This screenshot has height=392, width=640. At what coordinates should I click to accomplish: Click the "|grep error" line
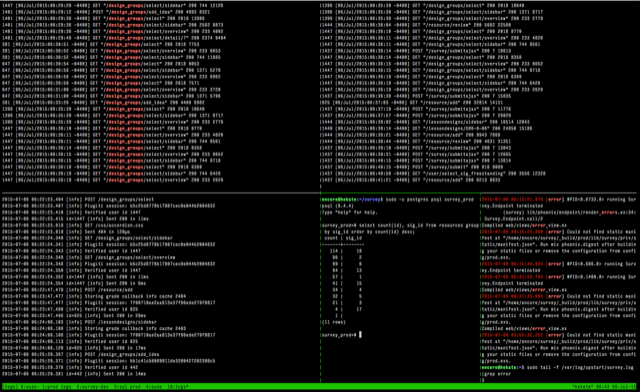point(495,374)
